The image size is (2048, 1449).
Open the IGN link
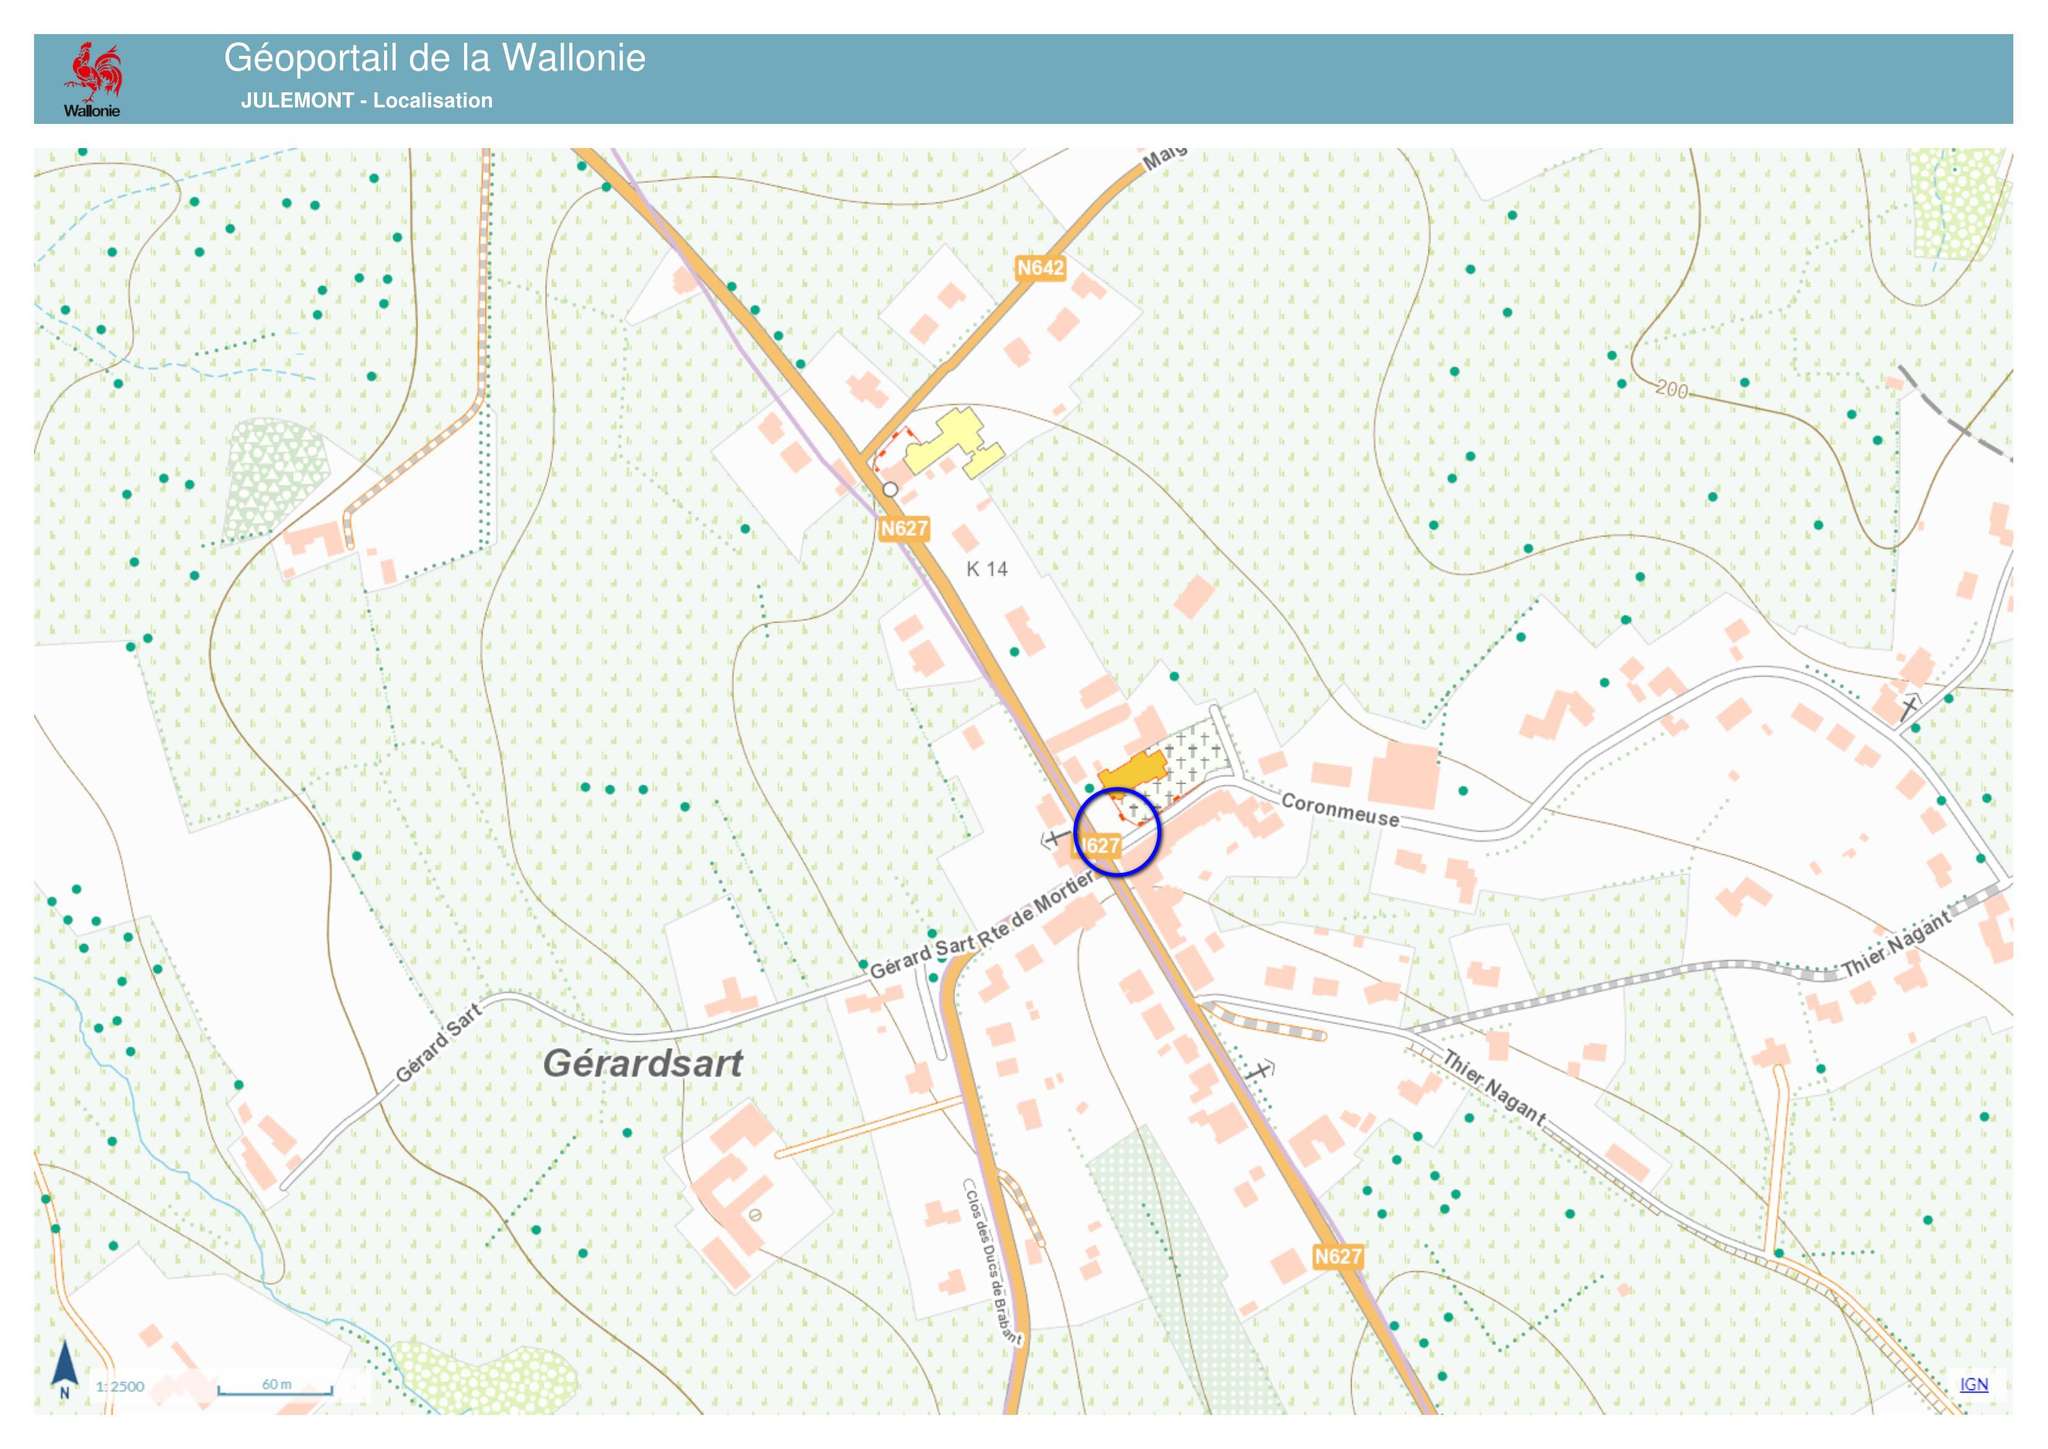click(x=1973, y=1384)
